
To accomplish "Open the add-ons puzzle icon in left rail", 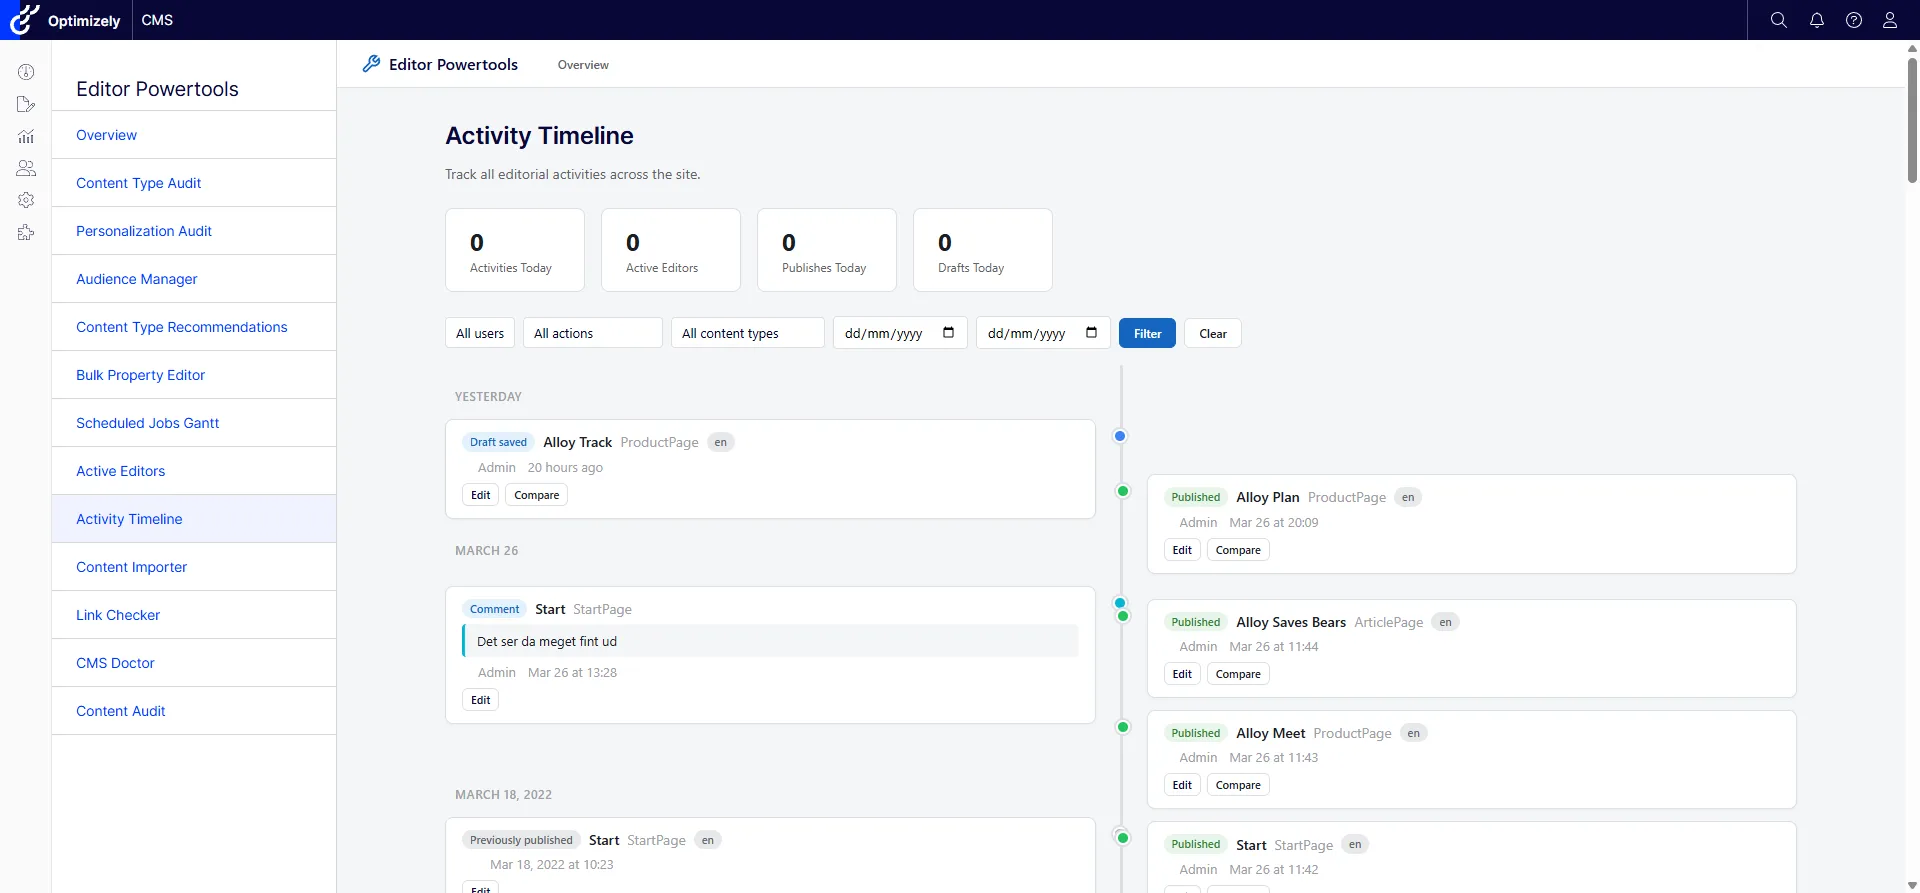I will pyautogui.click(x=26, y=232).
